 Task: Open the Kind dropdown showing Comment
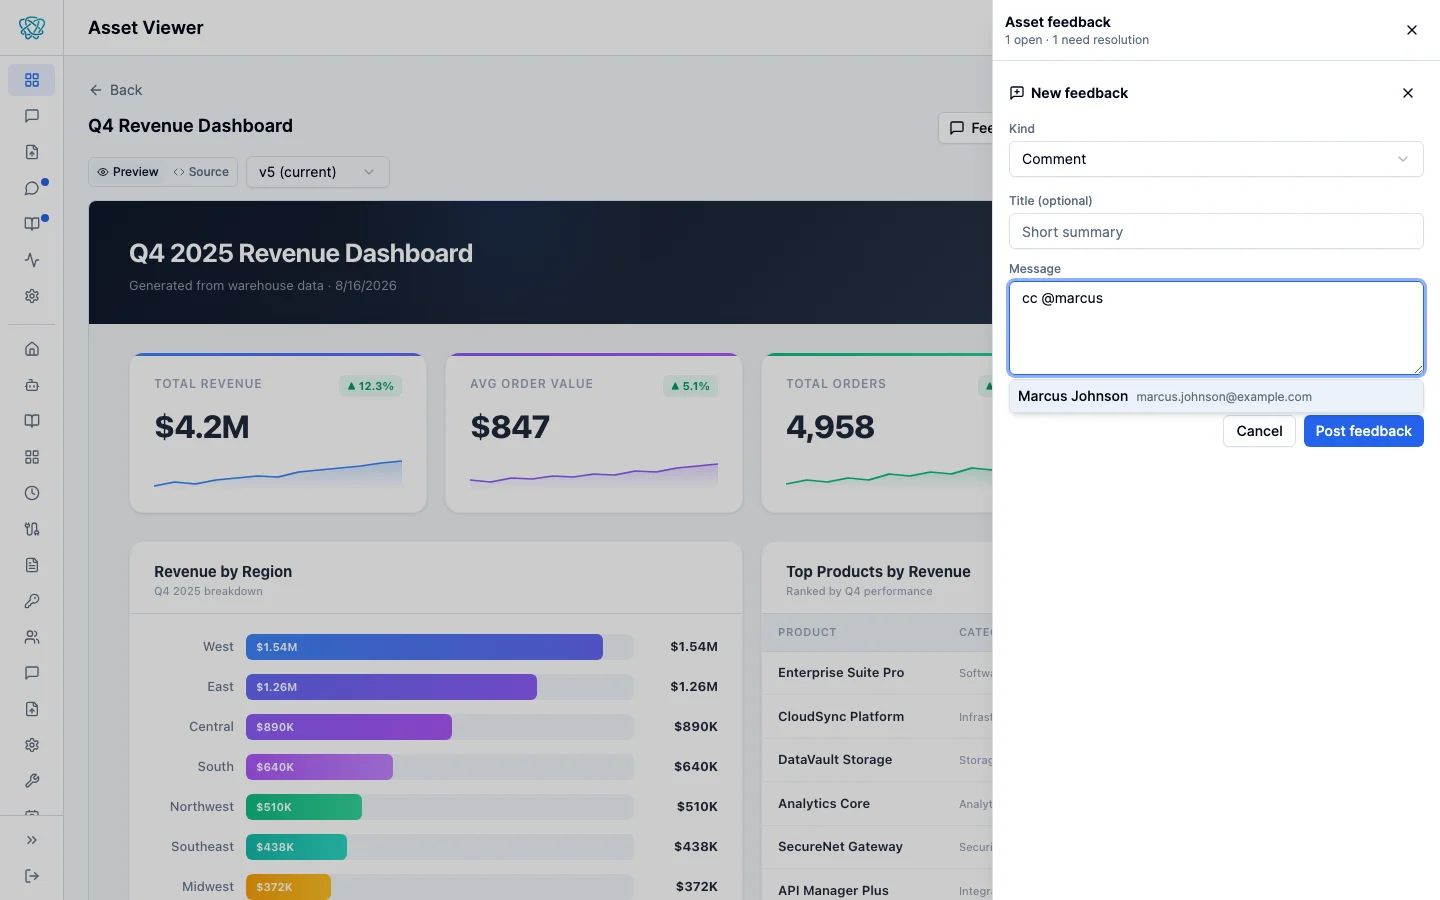1216,159
